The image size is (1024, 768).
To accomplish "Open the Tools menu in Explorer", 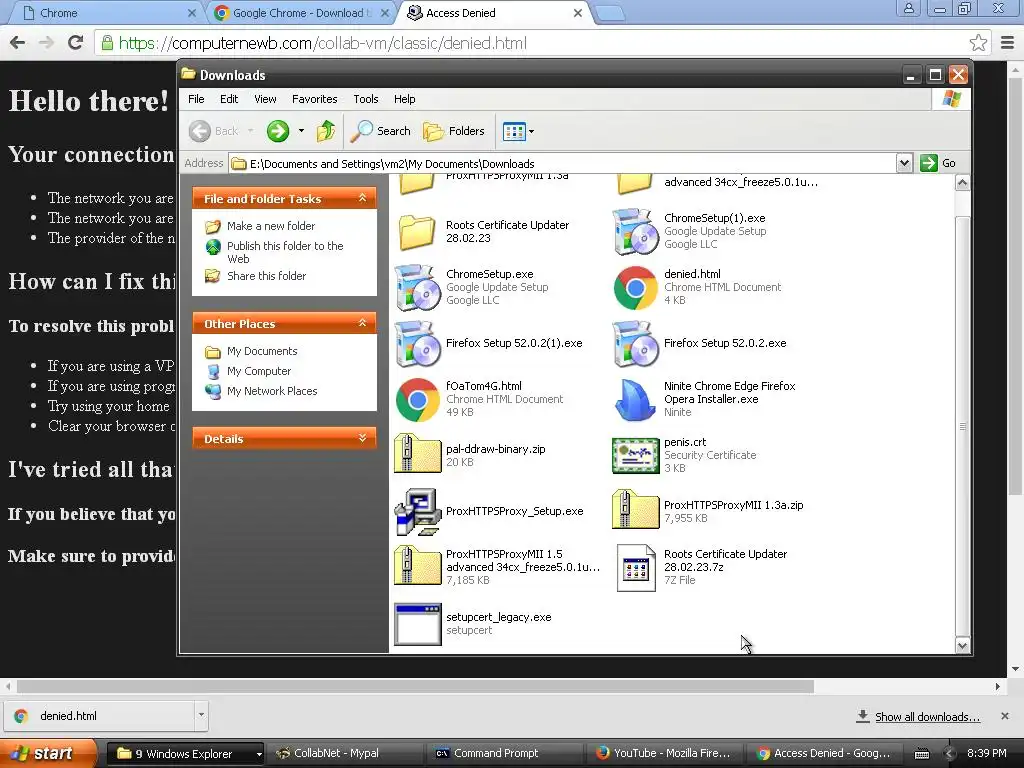I will [366, 99].
